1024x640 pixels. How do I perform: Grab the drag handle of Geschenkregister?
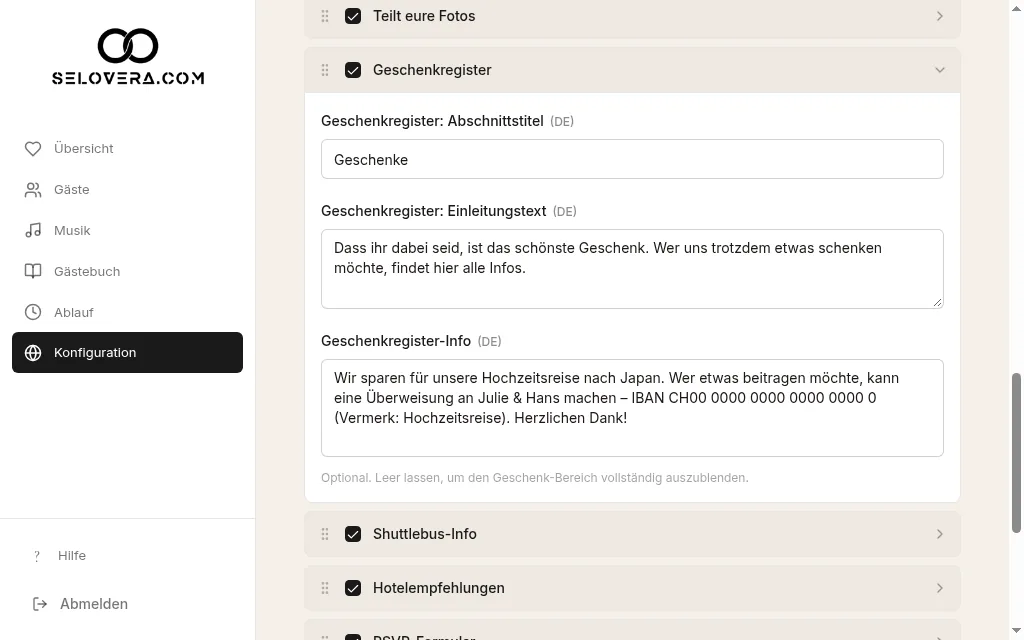point(325,70)
